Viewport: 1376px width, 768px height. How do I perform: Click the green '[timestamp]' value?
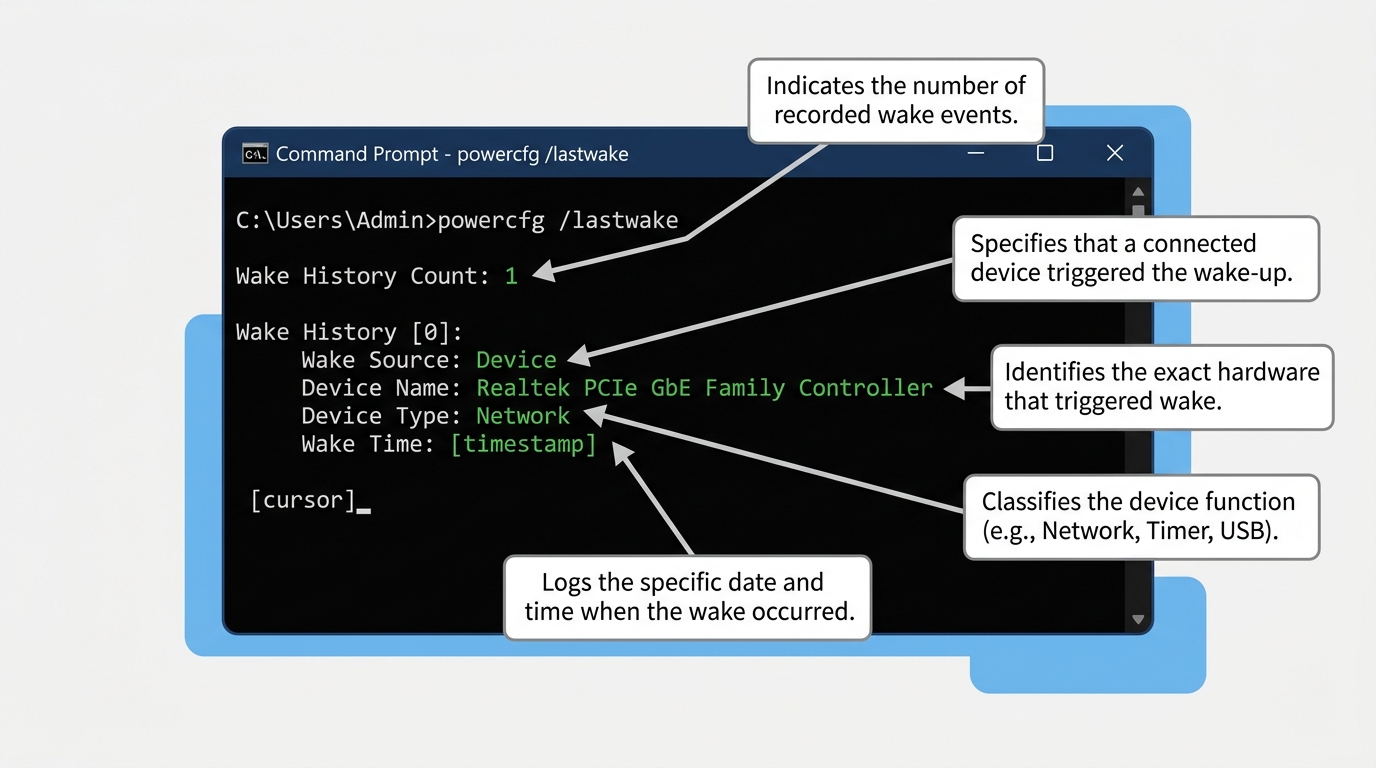click(x=523, y=444)
